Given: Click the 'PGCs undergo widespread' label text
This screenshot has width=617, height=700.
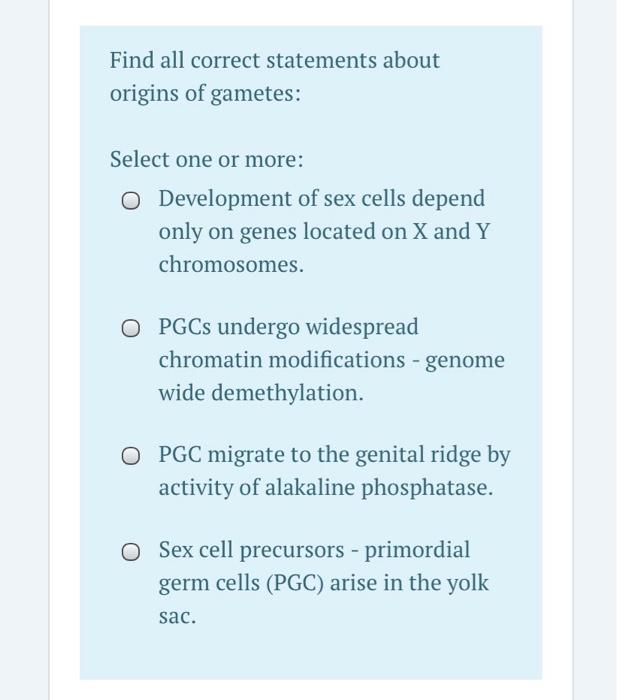Looking at the screenshot, I should tap(288, 326).
